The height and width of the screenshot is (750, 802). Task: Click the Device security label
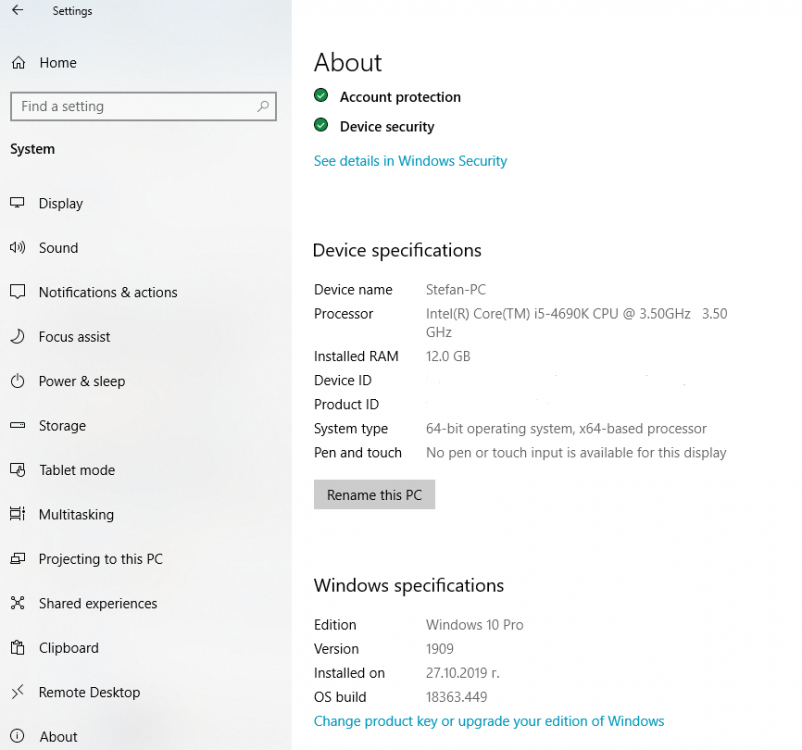(387, 126)
